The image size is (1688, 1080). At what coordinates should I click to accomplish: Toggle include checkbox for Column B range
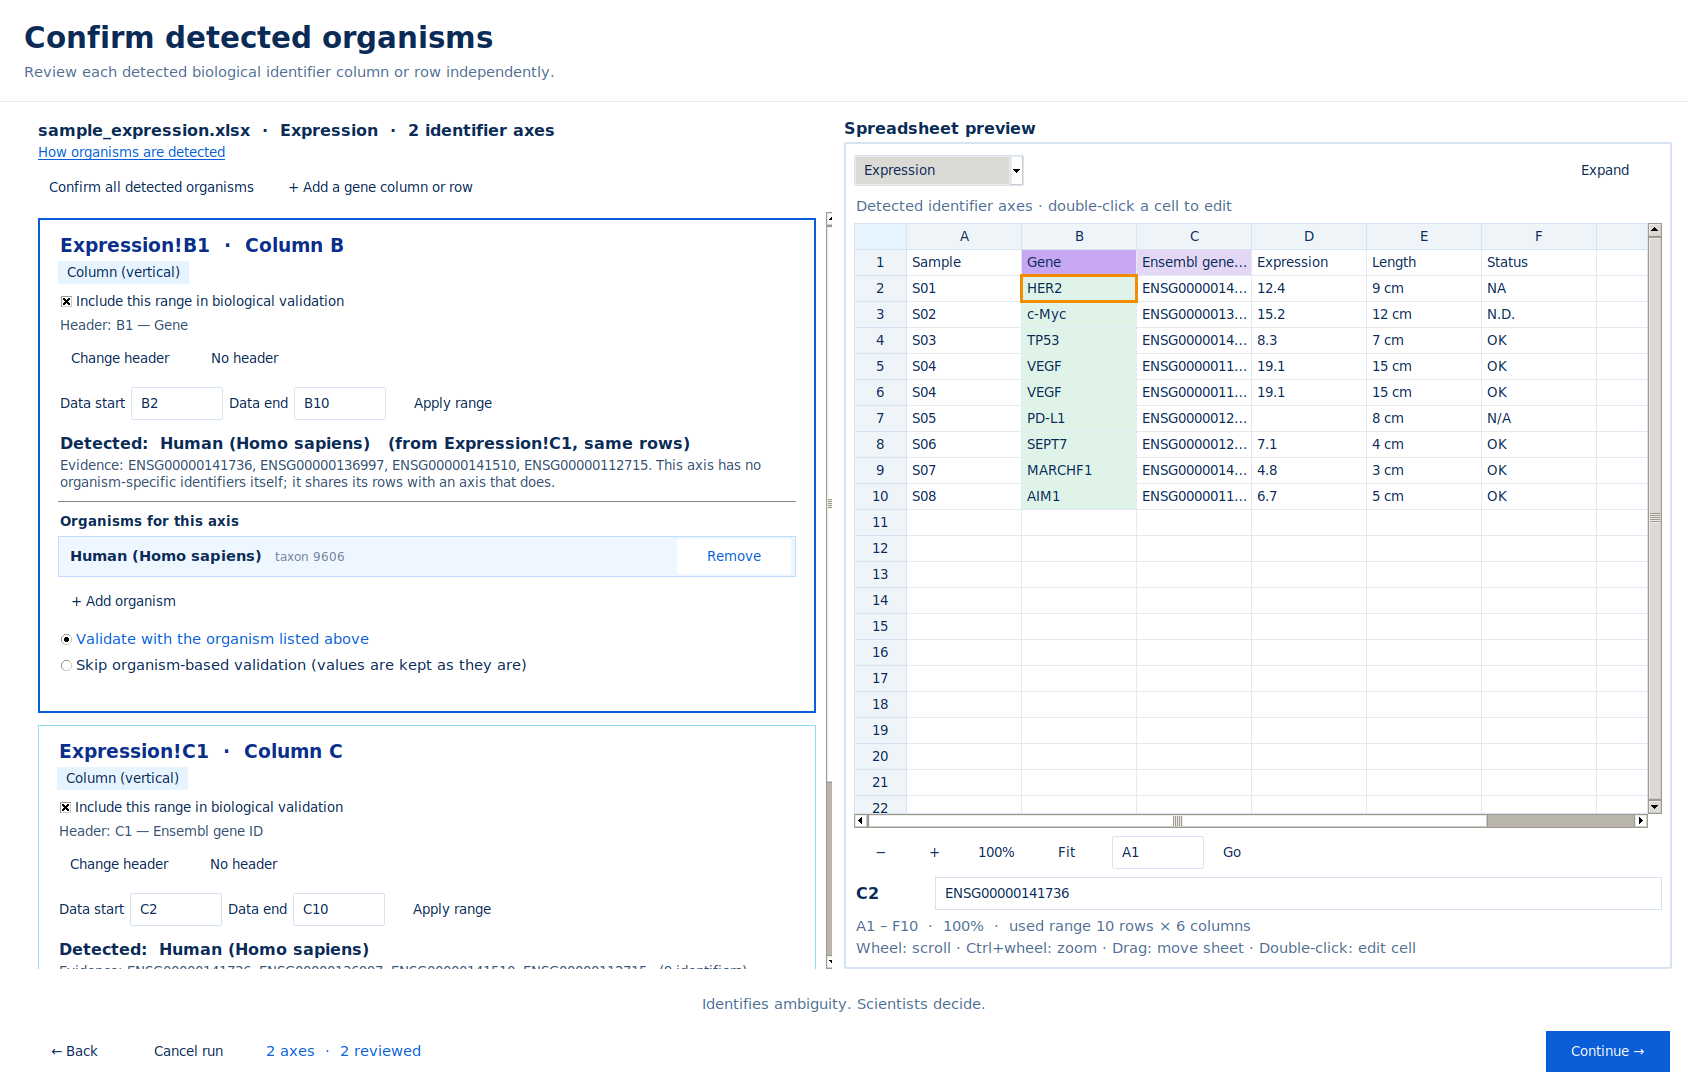click(66, 301)
